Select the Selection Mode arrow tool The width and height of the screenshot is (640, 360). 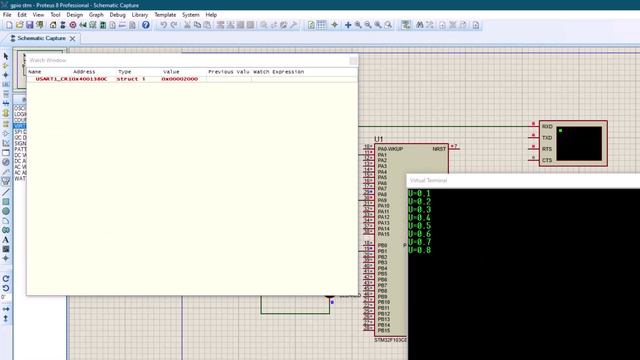6,56
